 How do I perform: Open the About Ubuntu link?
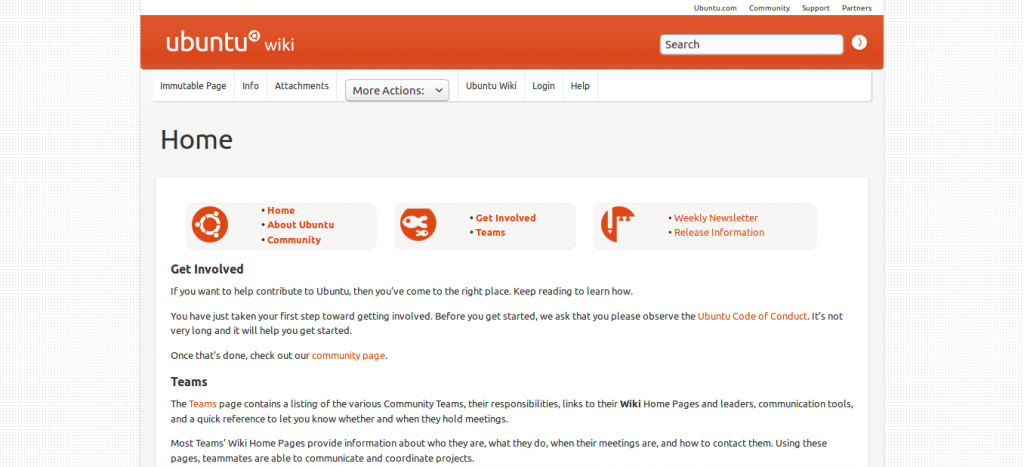(300, 225)
